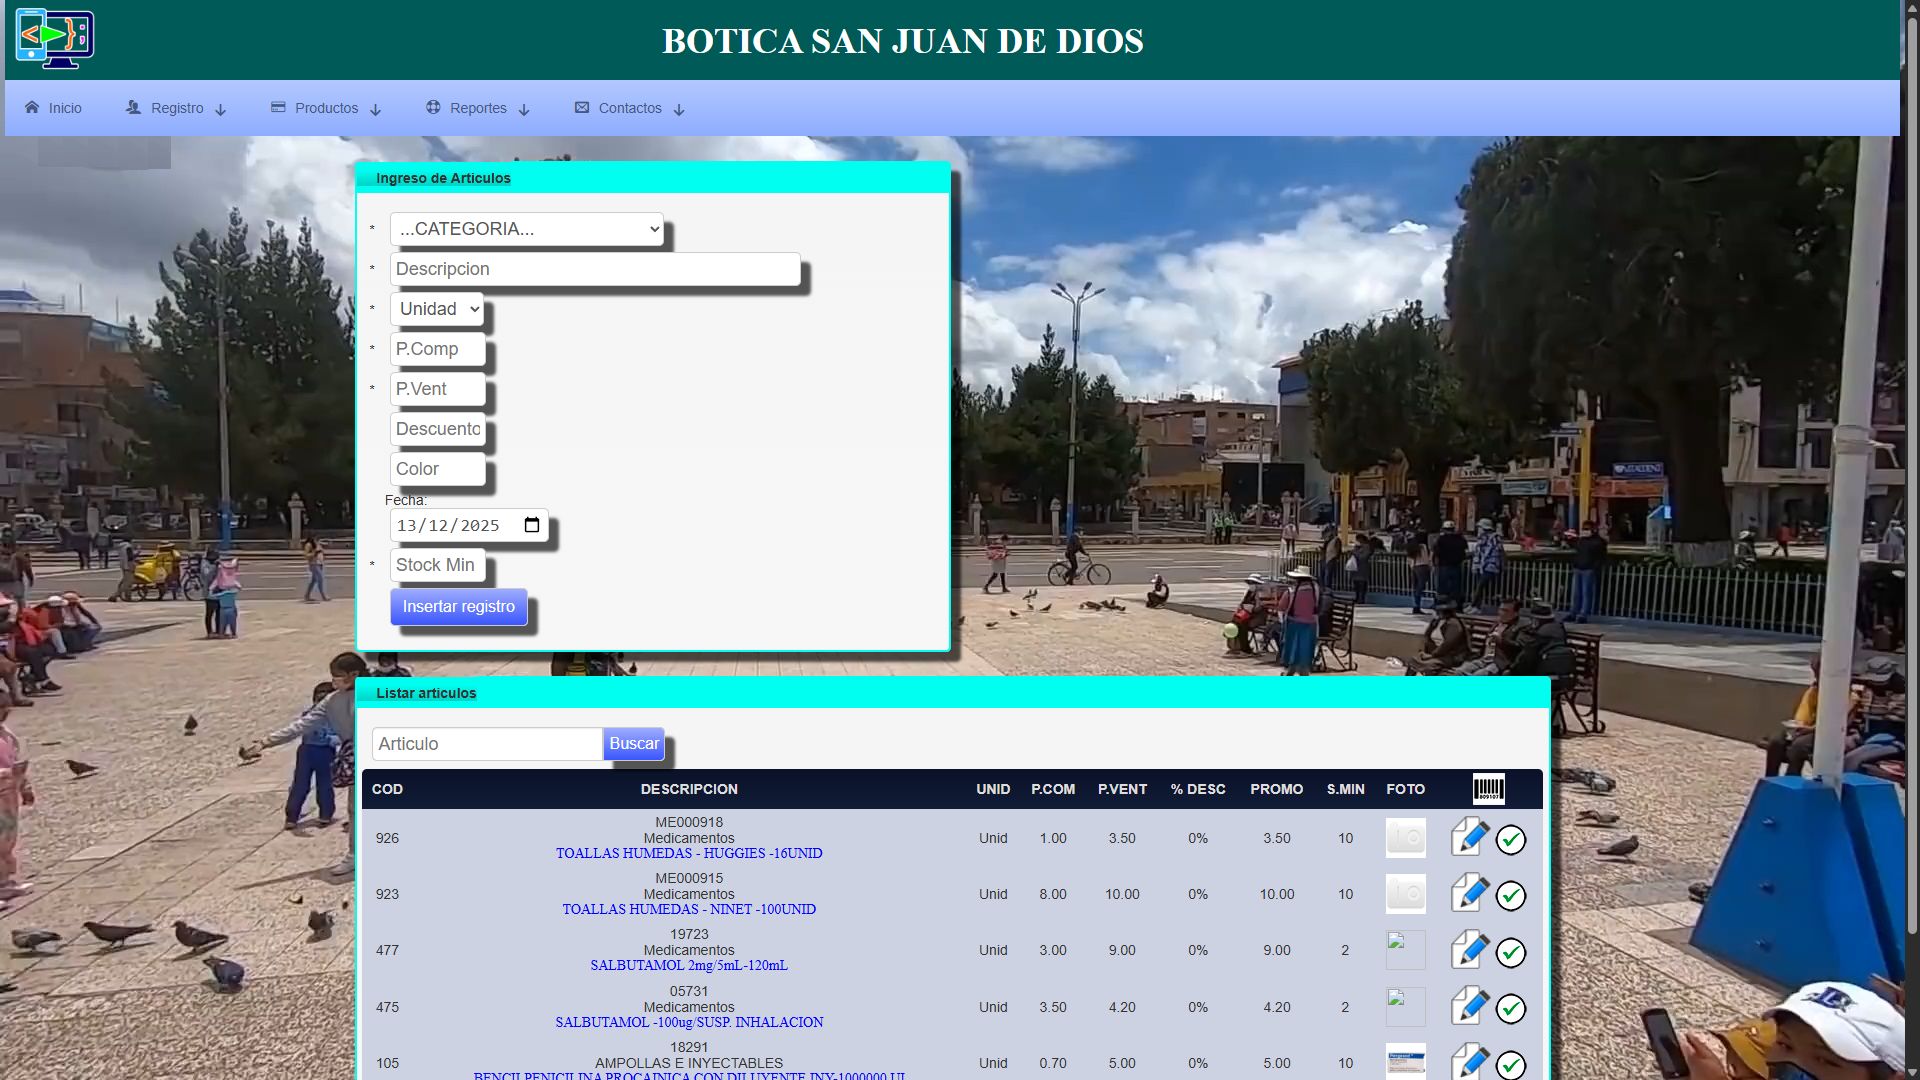
Task: Click green checkmark icon for item 923
Action: 1510,896
